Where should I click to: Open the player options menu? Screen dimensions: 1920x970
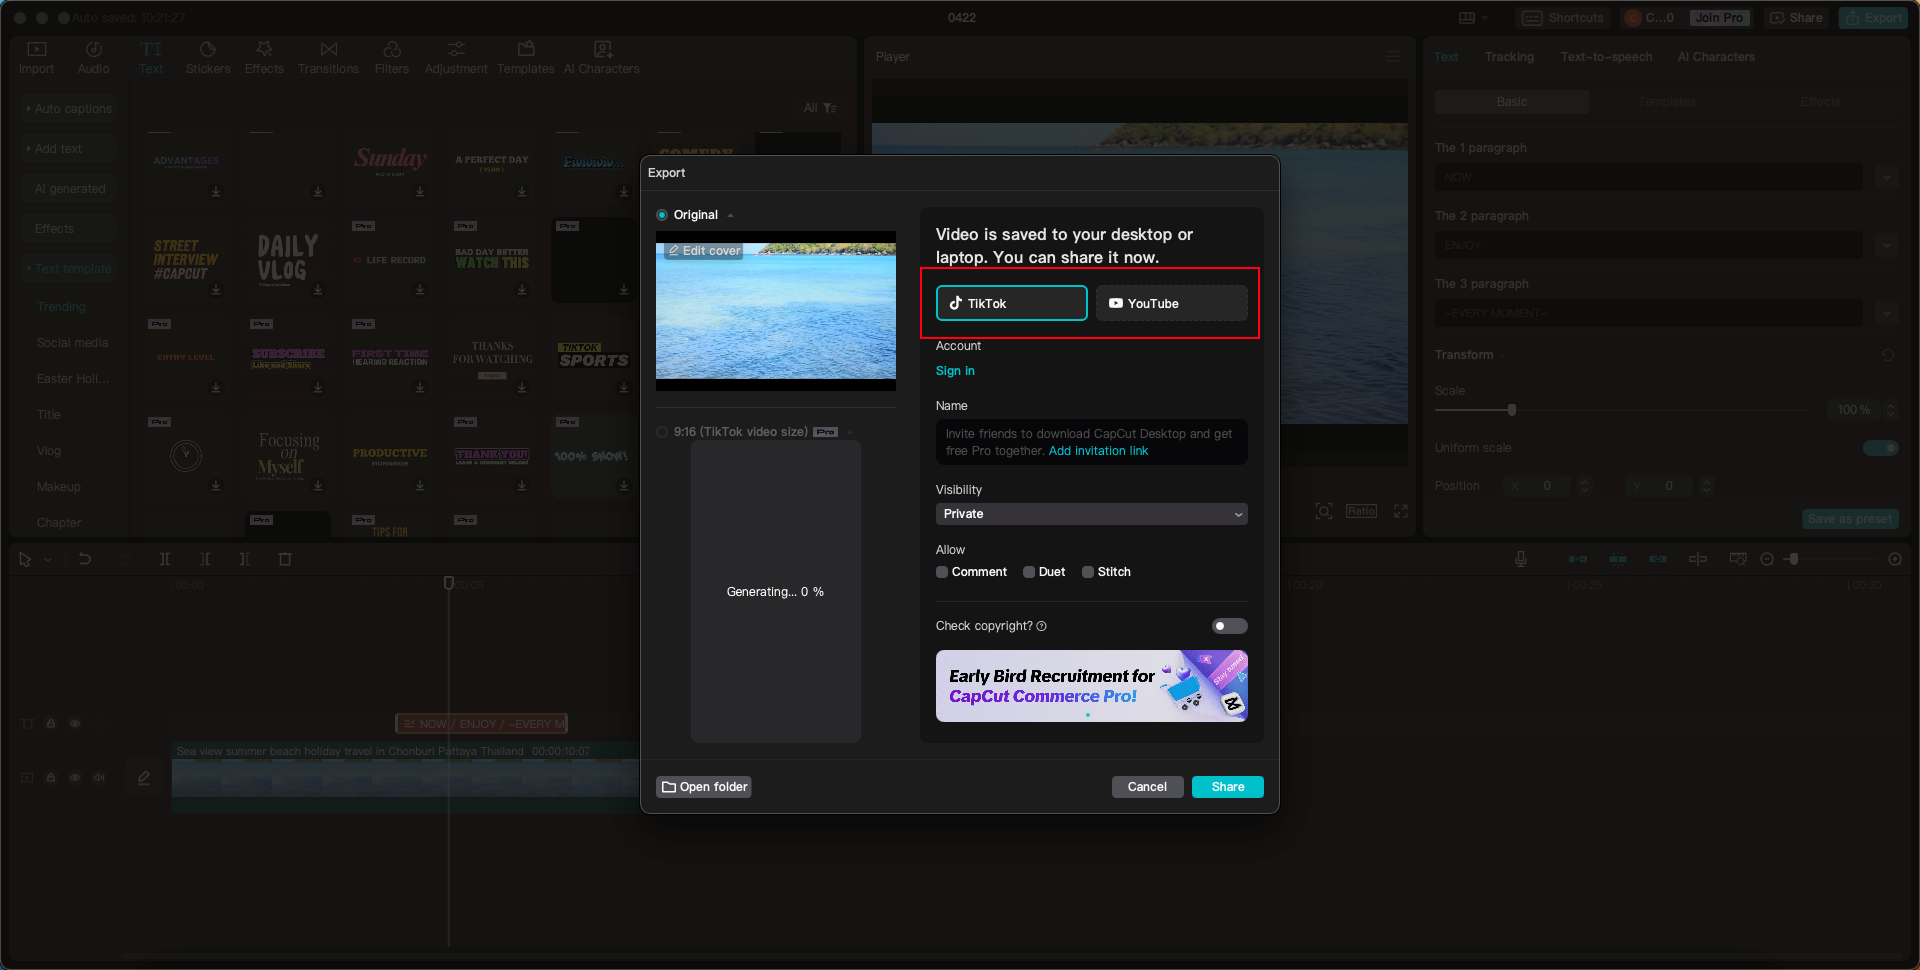pos(1393,57)
